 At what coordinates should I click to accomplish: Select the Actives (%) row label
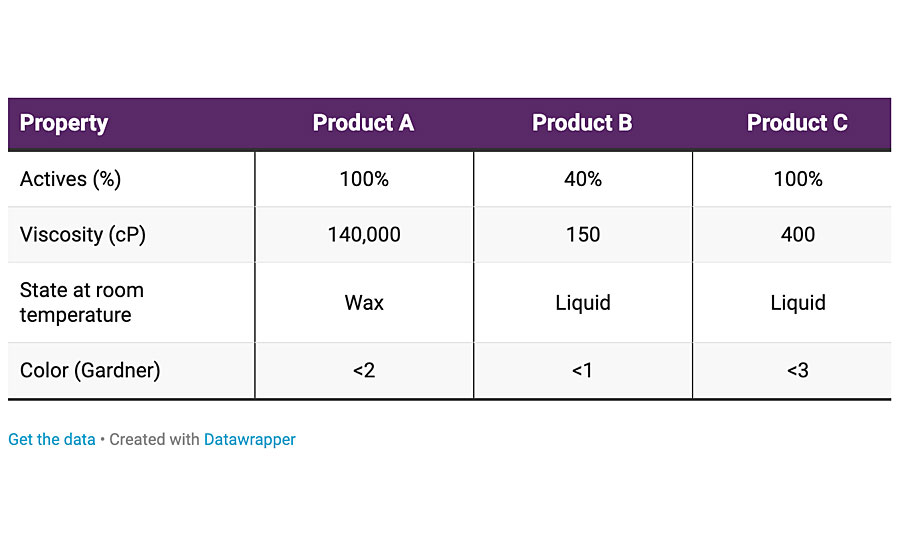tap(70, 179)
